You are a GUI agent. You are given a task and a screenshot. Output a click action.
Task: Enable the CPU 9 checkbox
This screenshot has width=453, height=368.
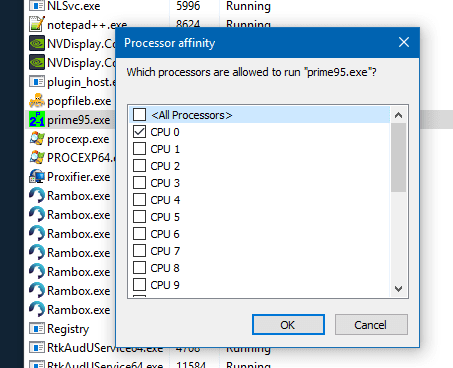pos(139,285)
